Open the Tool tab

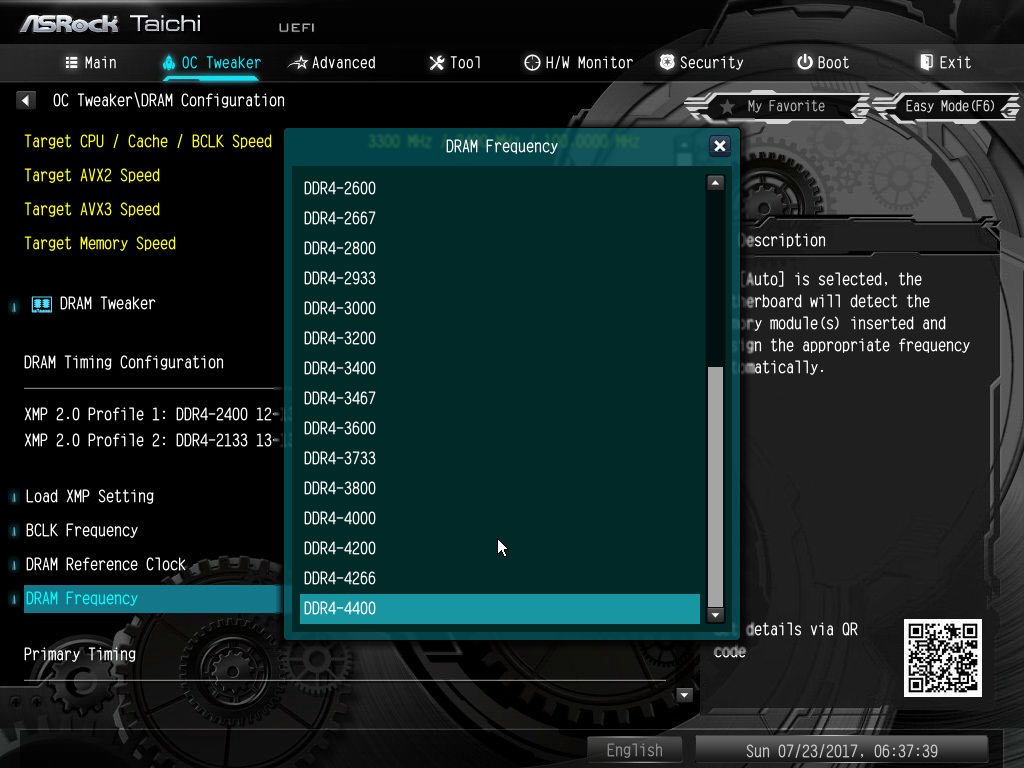pos(455,63)
